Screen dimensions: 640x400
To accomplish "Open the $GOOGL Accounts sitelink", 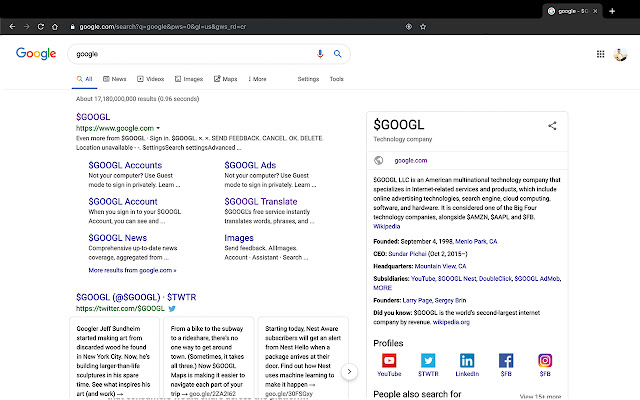I will tap(125, 165).
